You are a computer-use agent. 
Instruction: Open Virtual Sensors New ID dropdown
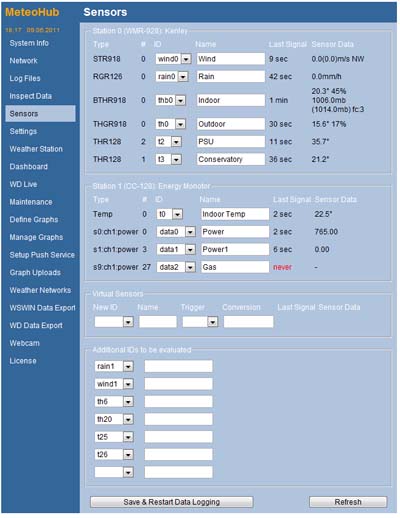114,322
